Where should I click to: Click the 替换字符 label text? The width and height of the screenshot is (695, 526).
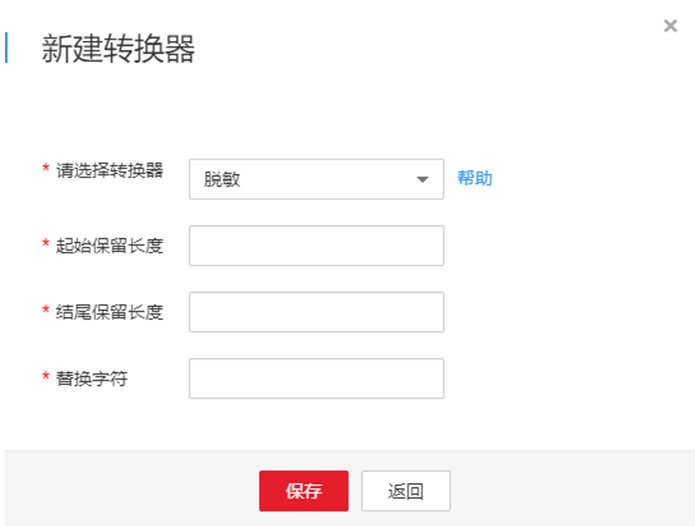92,379
